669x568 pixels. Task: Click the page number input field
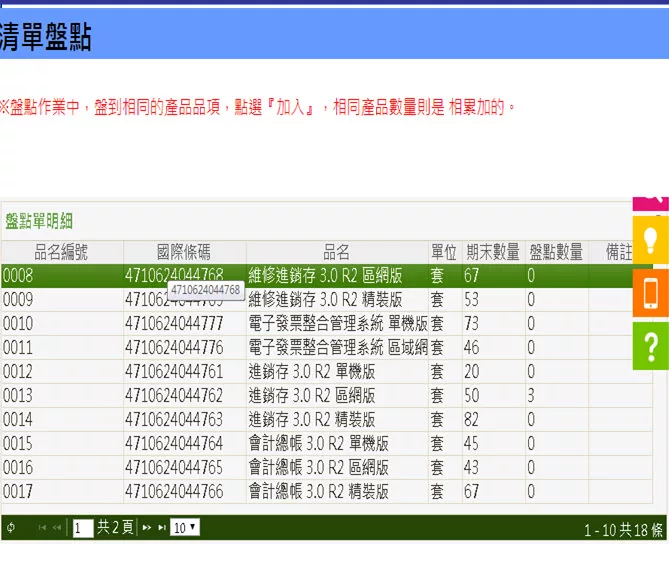[x=83, y=528]
